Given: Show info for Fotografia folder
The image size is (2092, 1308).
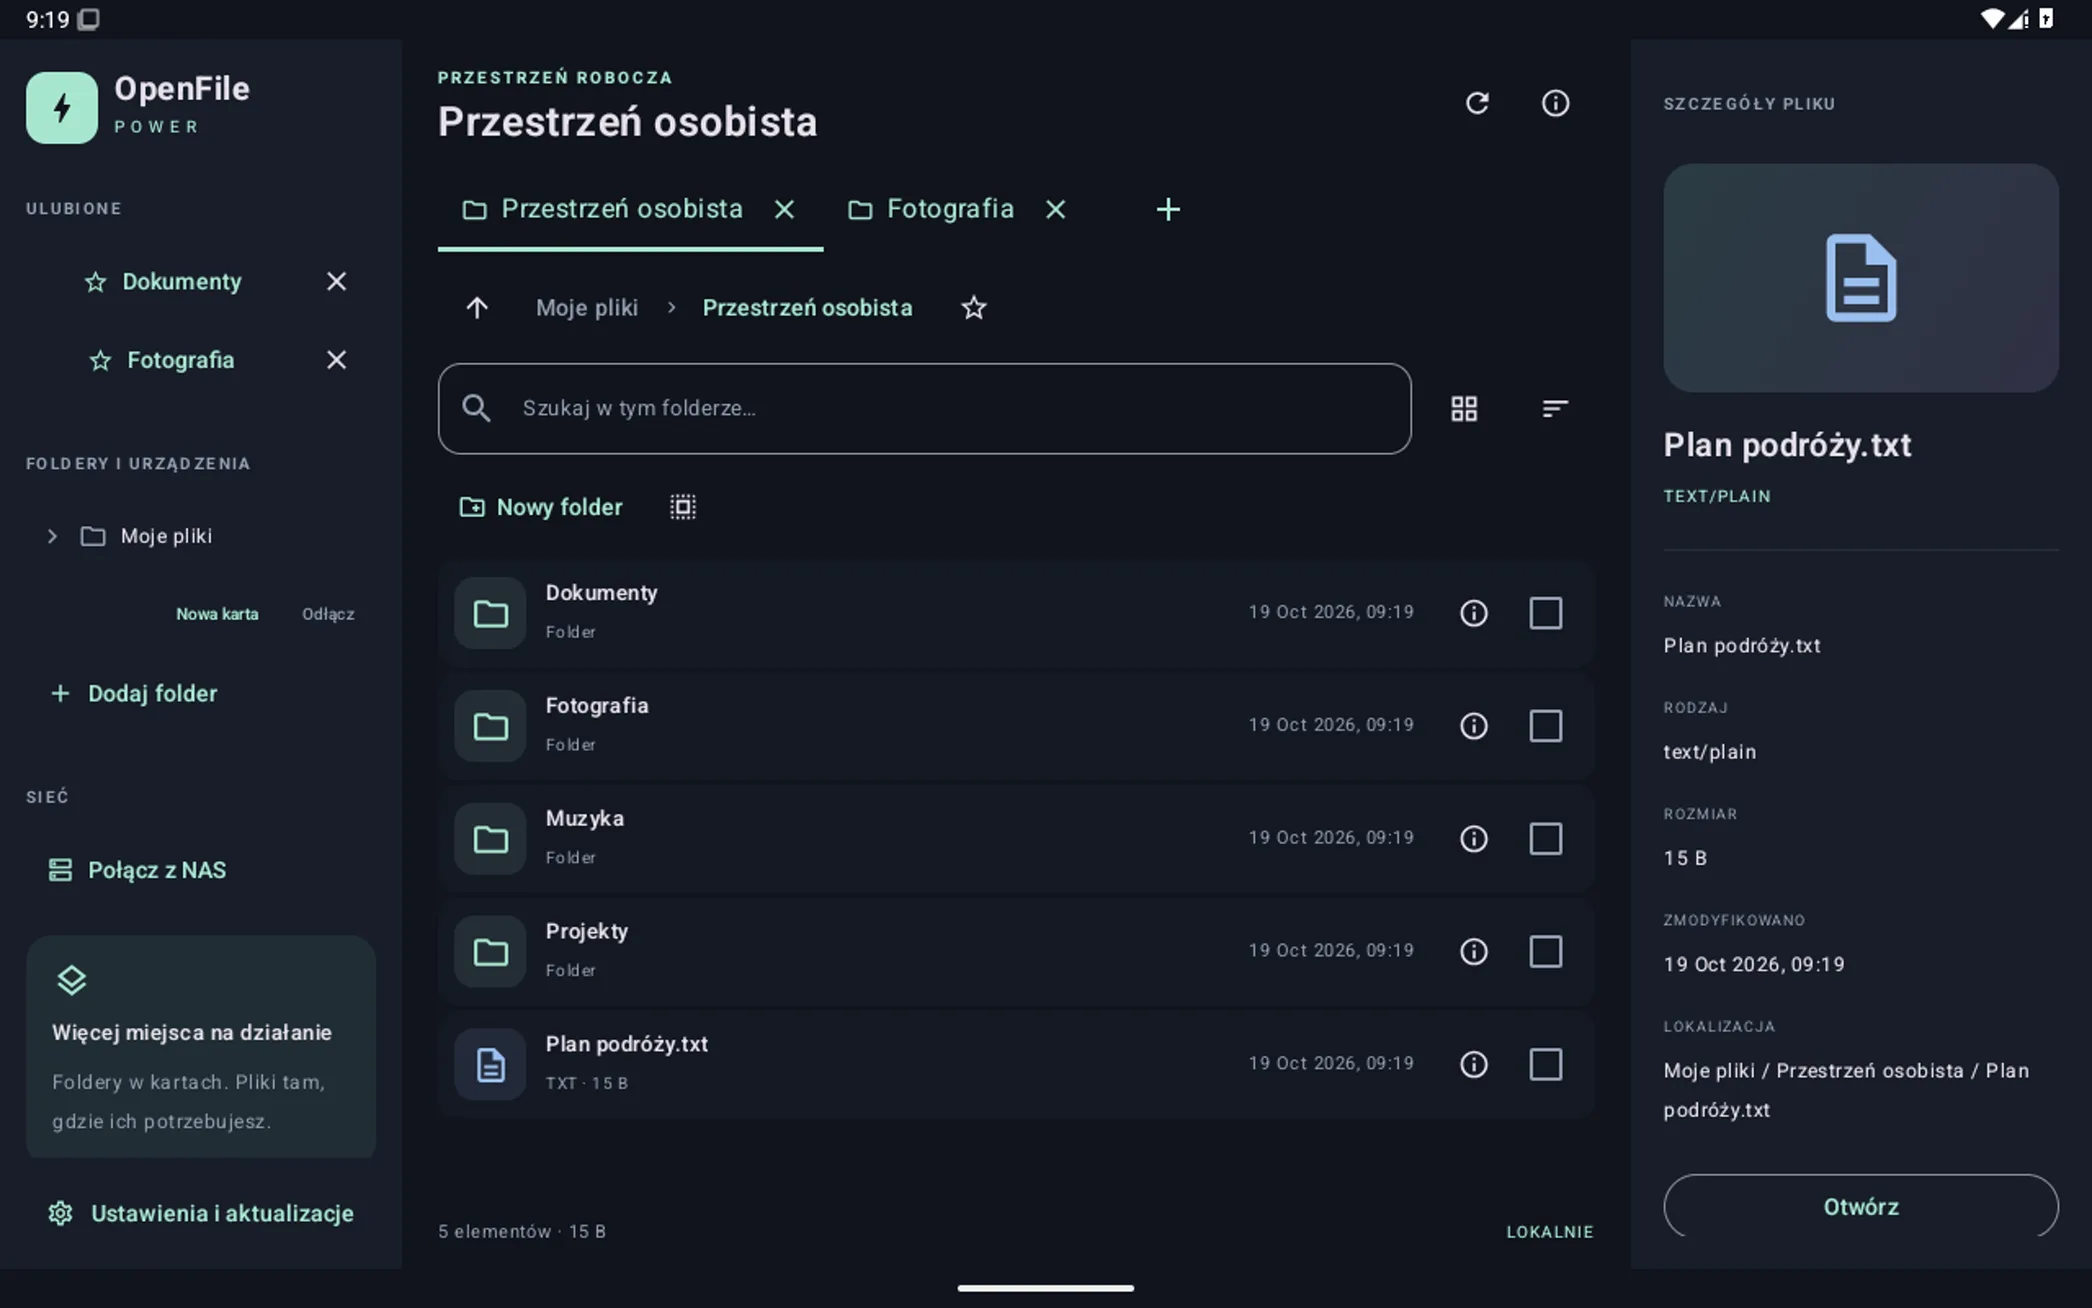Looking at the screenshot, I should pos(1474,726).
